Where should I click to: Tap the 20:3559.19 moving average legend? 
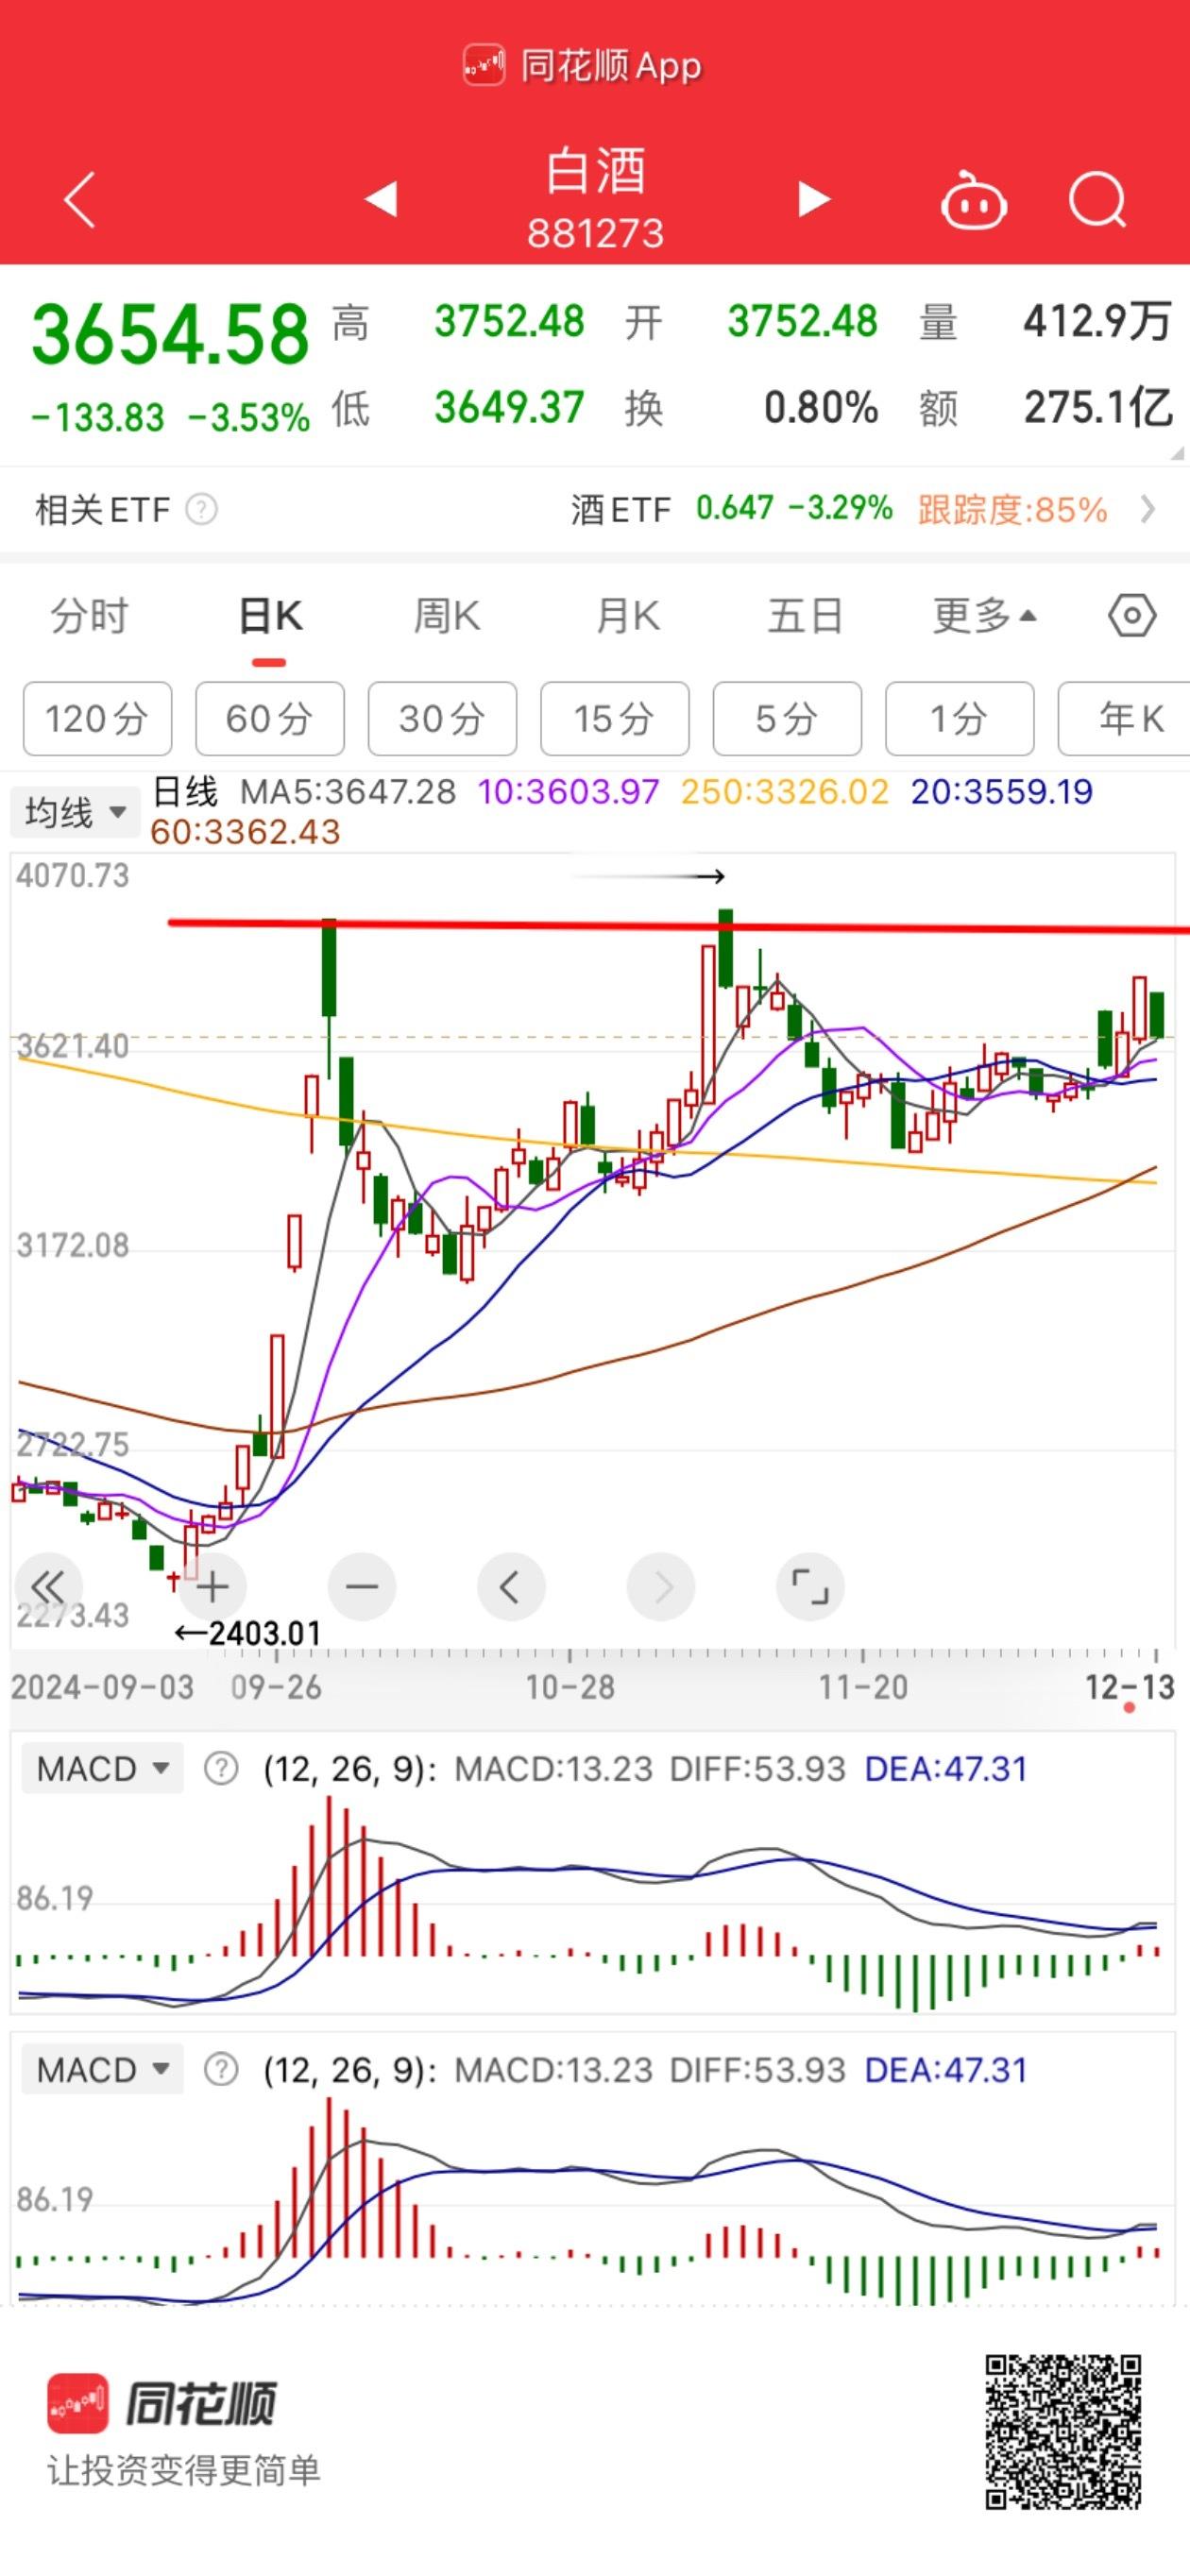(1002, 792)
